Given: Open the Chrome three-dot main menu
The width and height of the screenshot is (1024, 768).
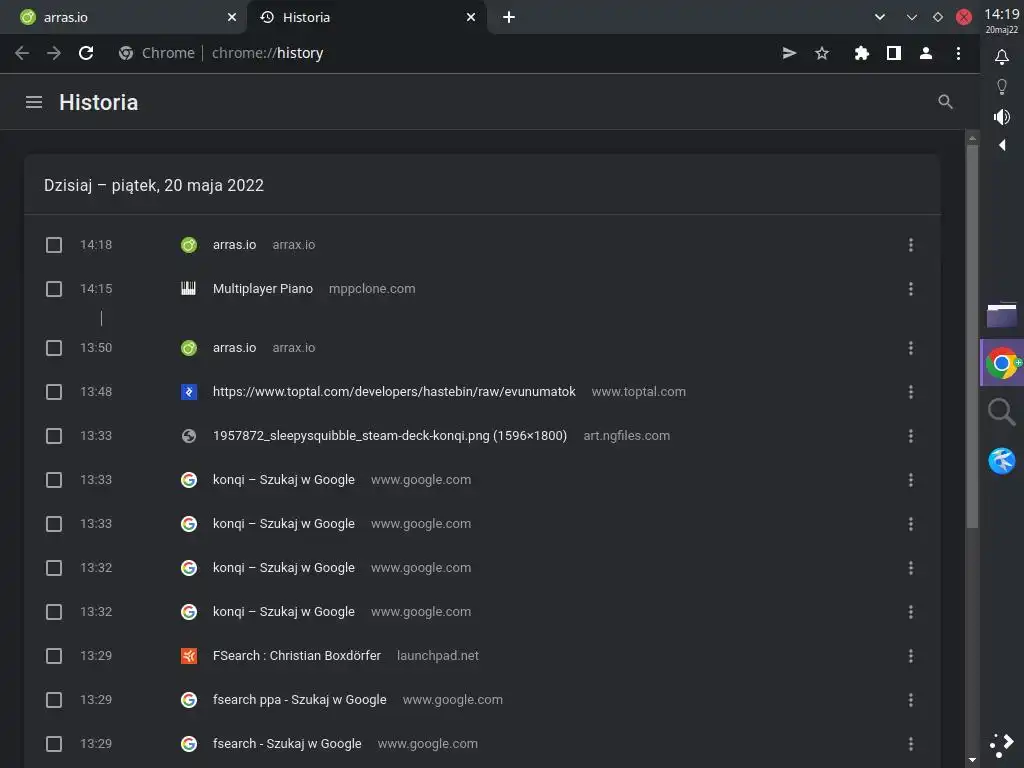Looking at the screenshot, I should coord(958,53).
